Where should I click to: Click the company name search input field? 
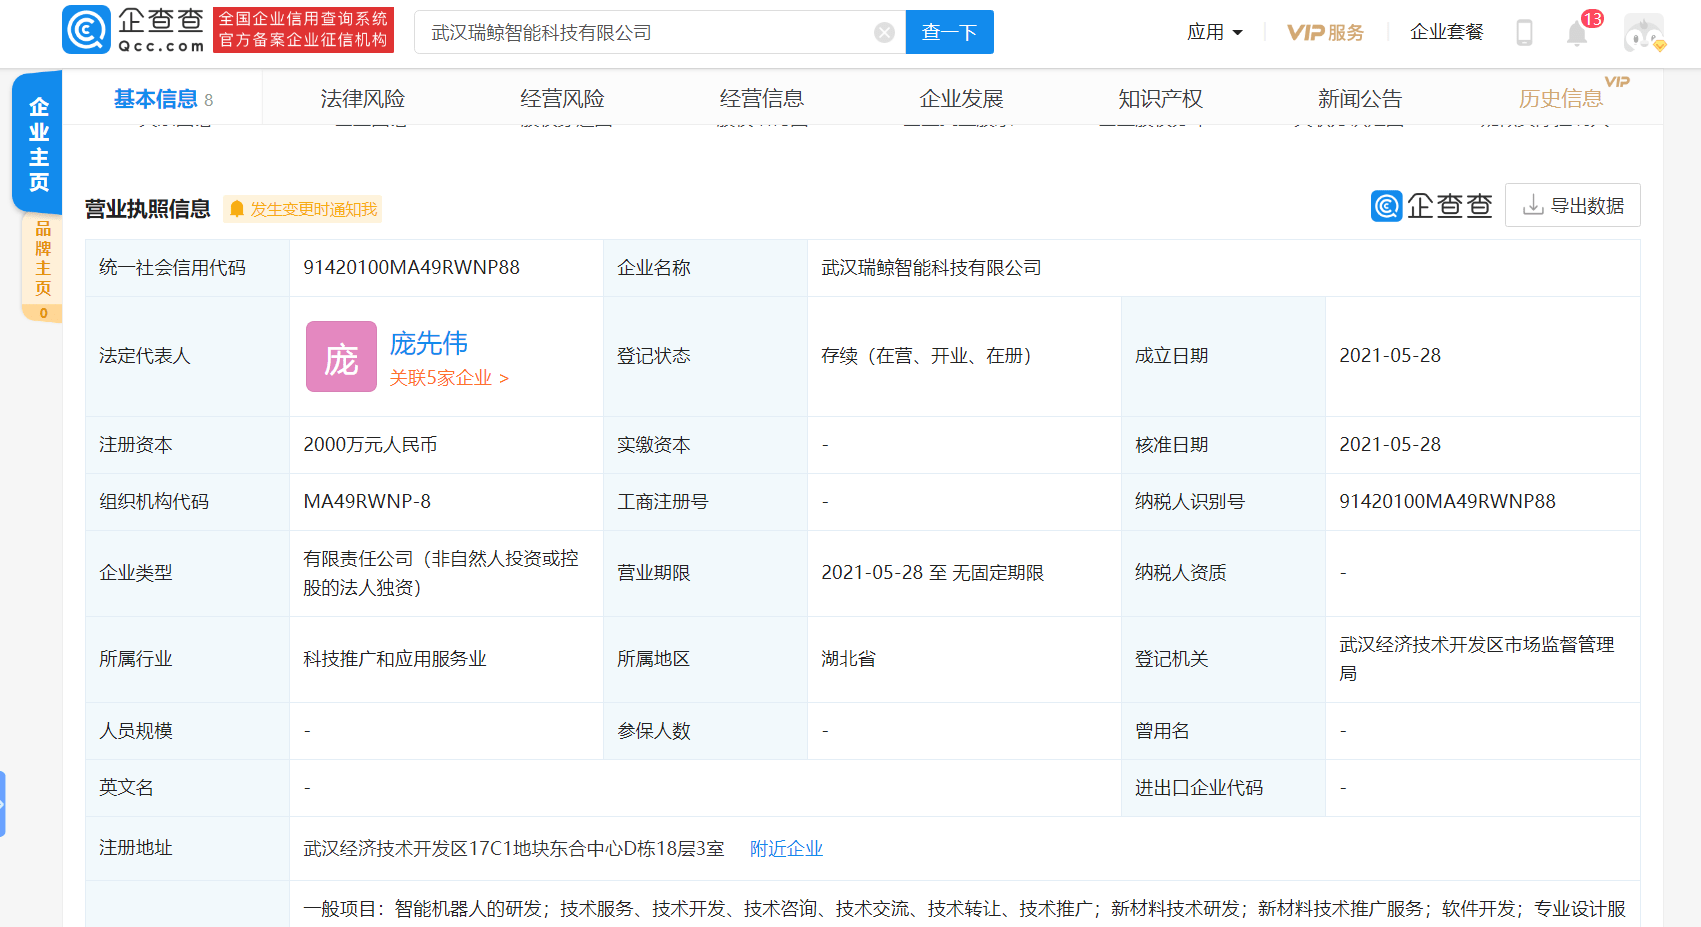[650, 32]
